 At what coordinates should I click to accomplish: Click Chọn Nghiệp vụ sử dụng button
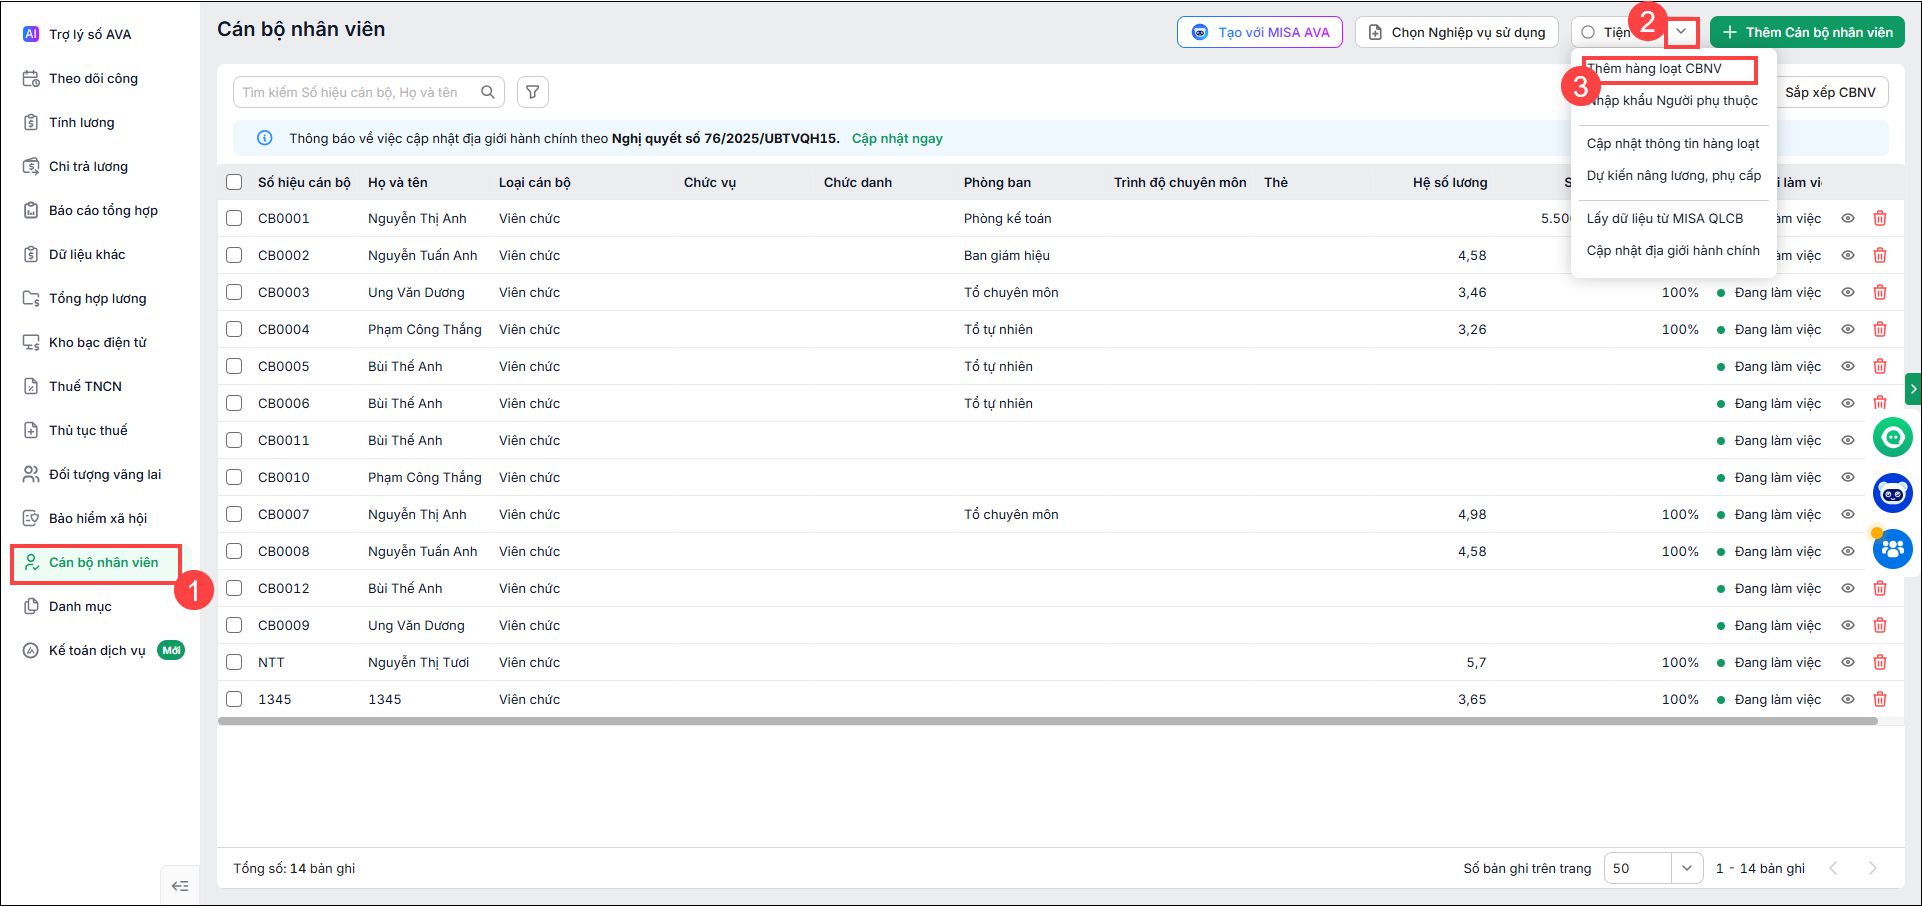click(1457, 32)
